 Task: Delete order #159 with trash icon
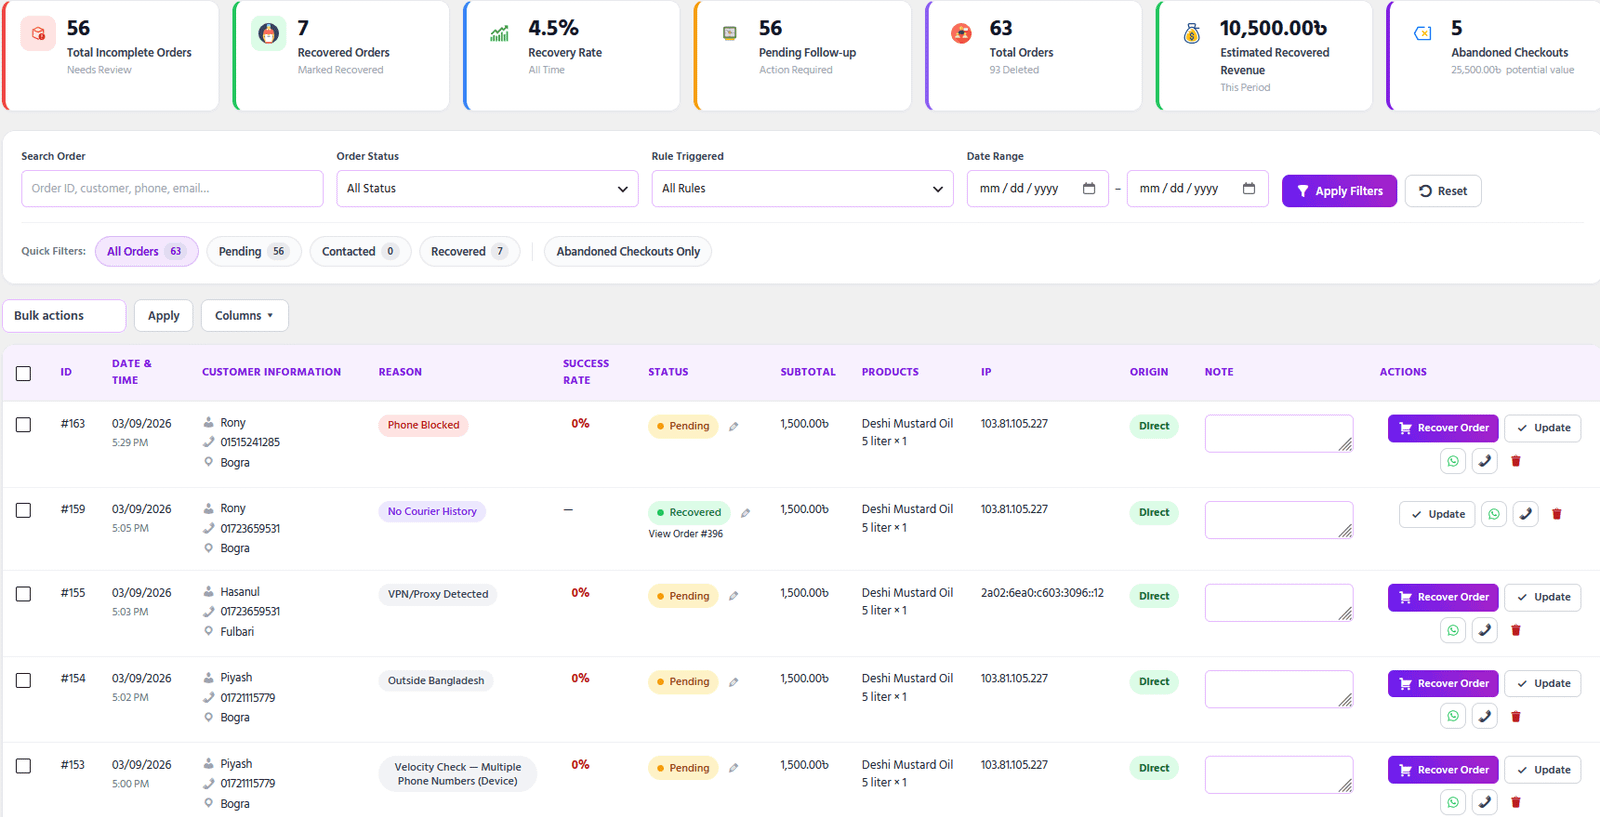click(x=1557, y=514)
